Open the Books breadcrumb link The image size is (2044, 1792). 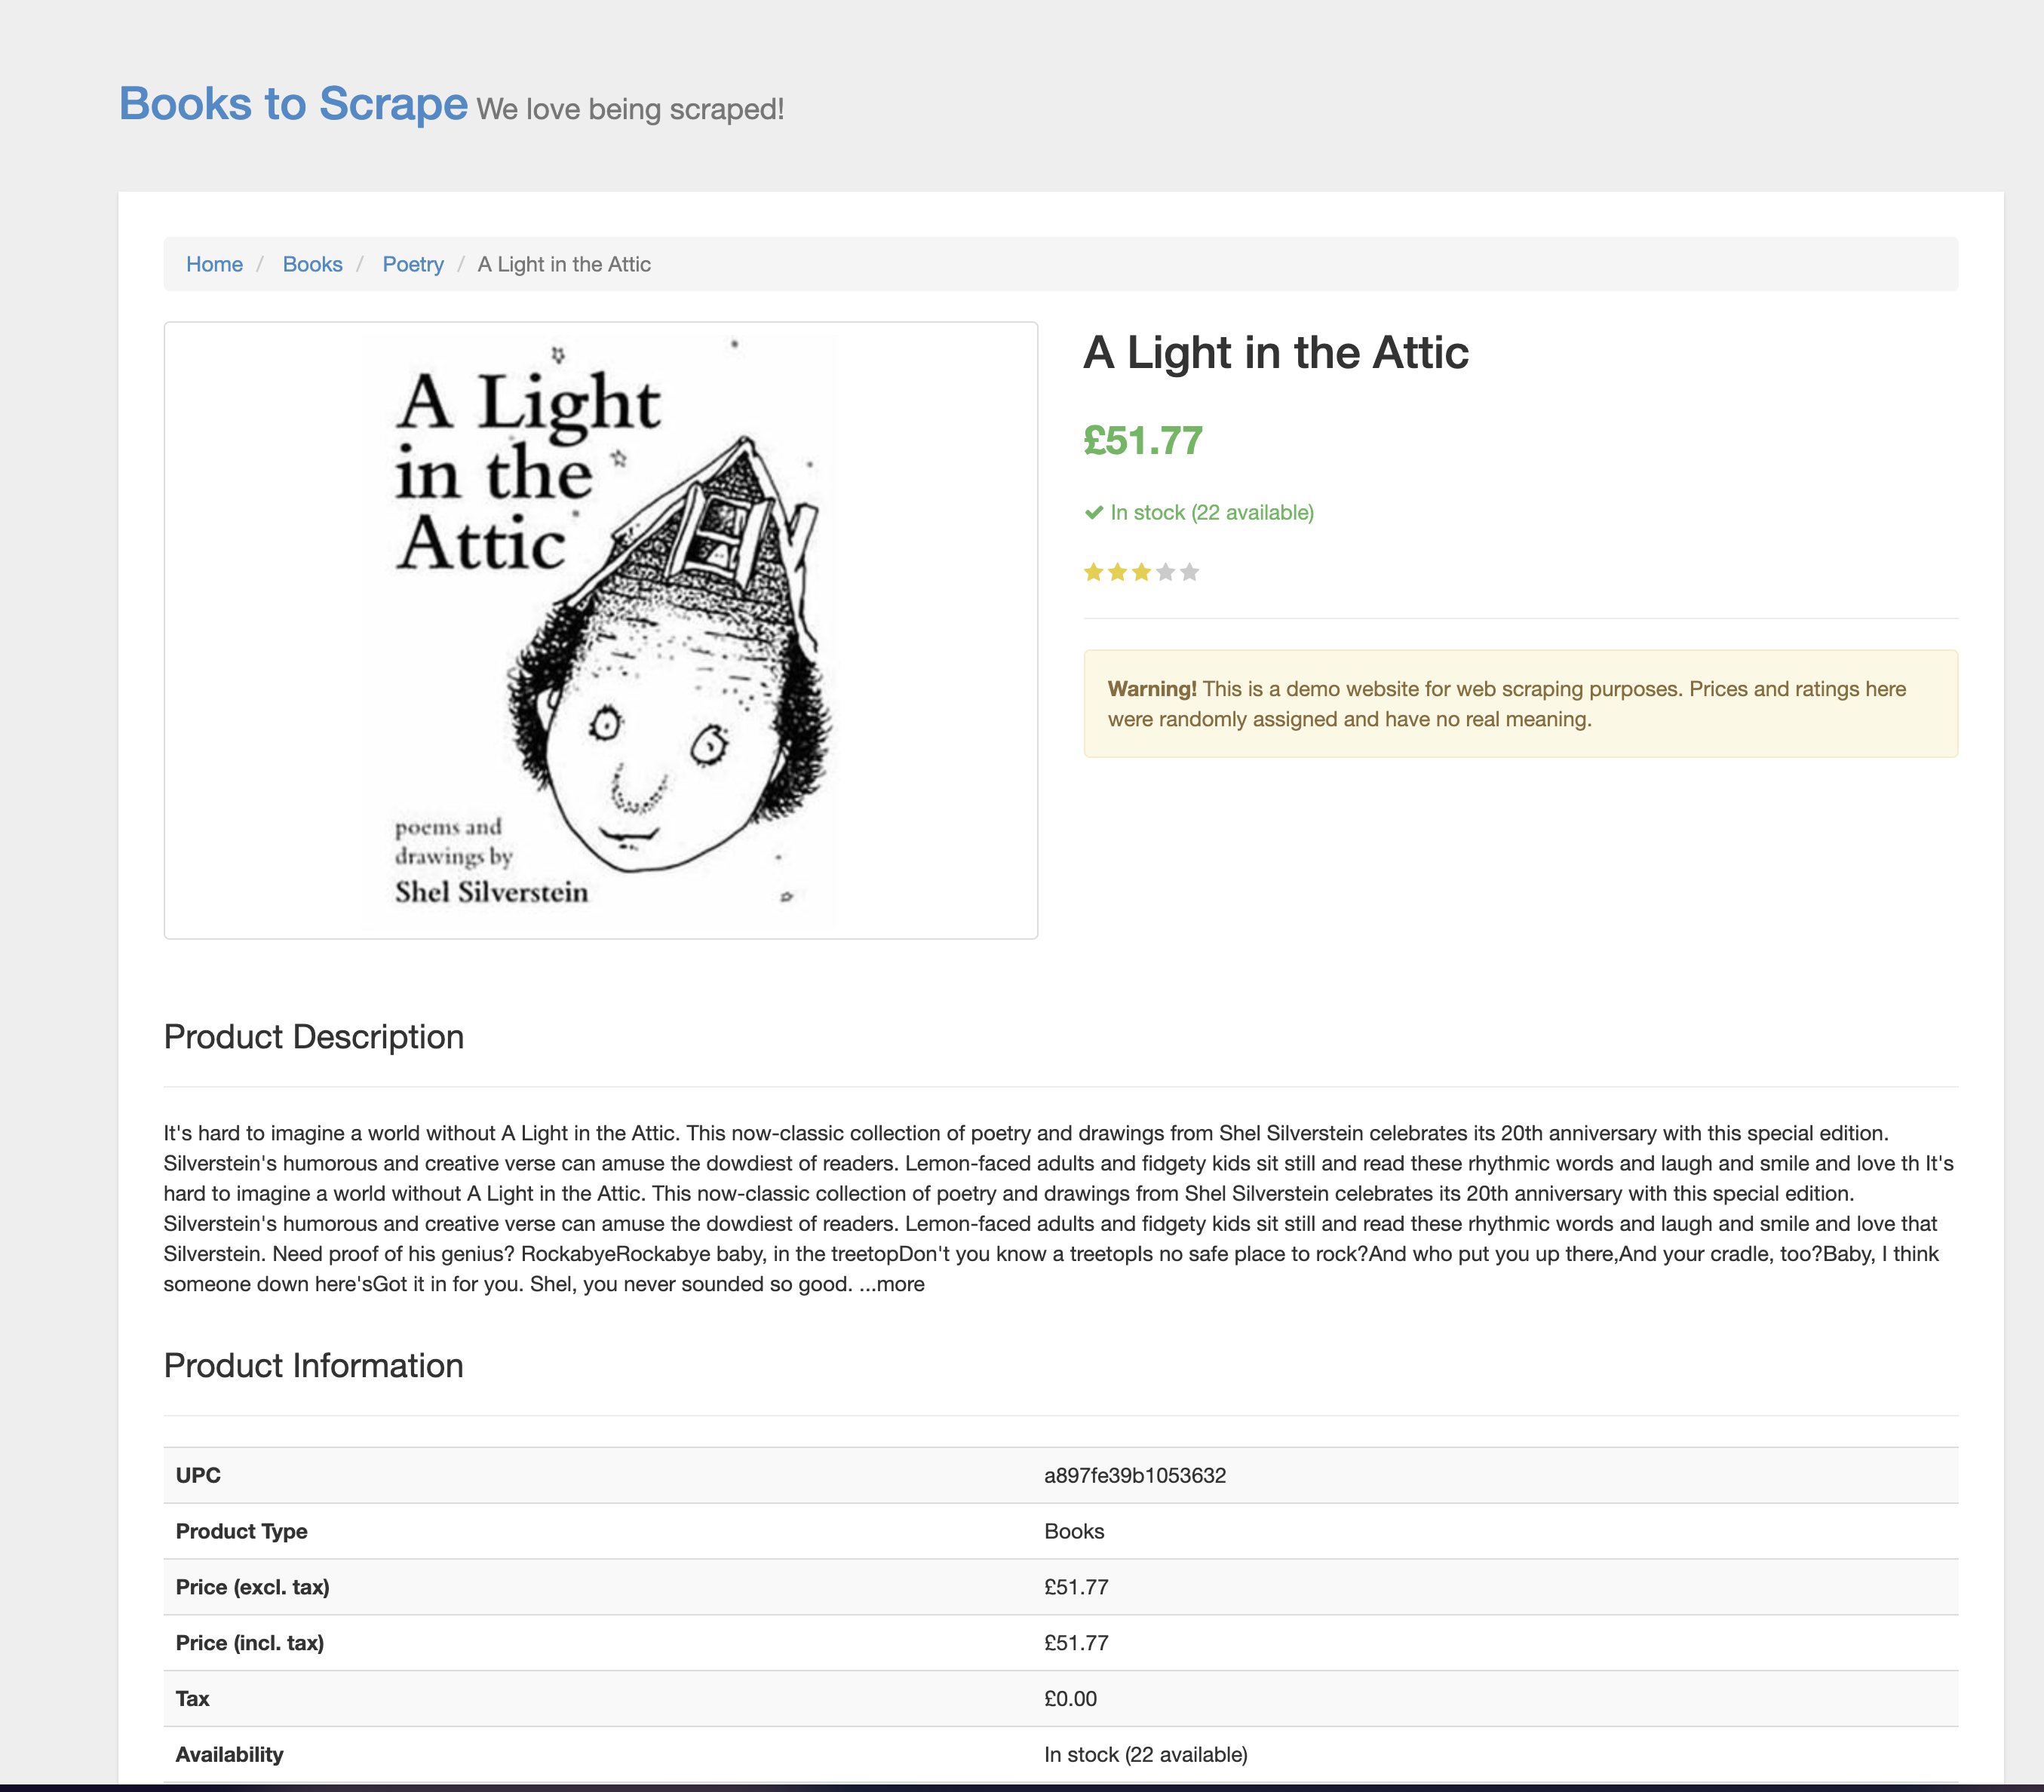[x=312, y=264]
